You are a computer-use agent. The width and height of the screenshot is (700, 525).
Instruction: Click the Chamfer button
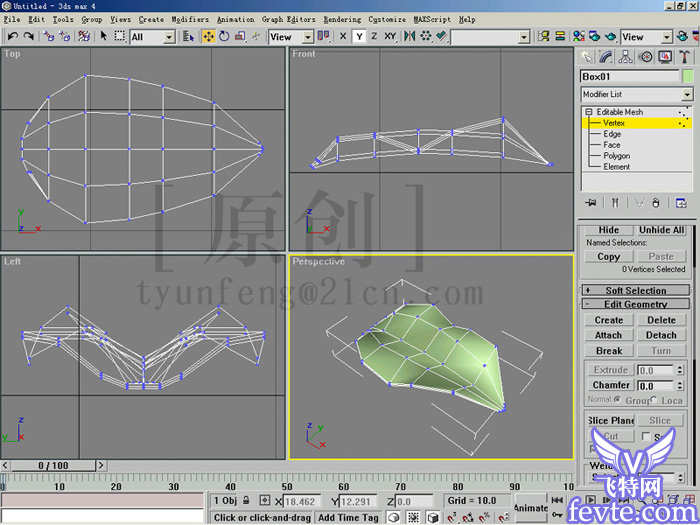pos(611,385)
